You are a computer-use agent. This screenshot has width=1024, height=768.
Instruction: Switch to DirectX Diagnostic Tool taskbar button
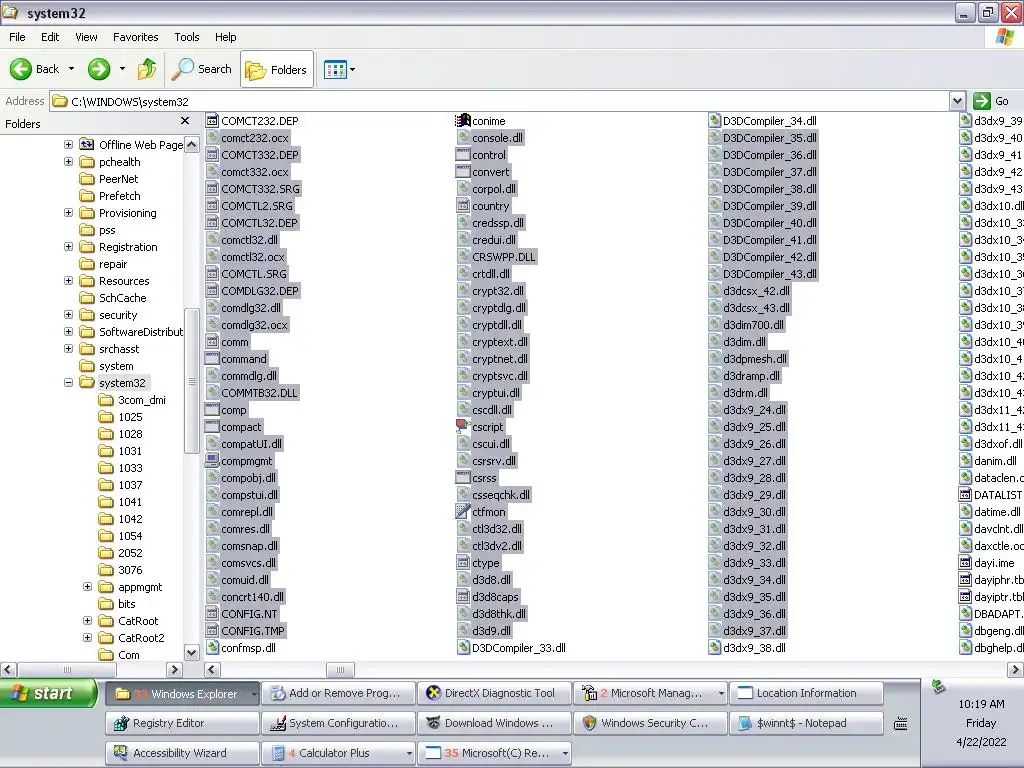tap(493, 694)
